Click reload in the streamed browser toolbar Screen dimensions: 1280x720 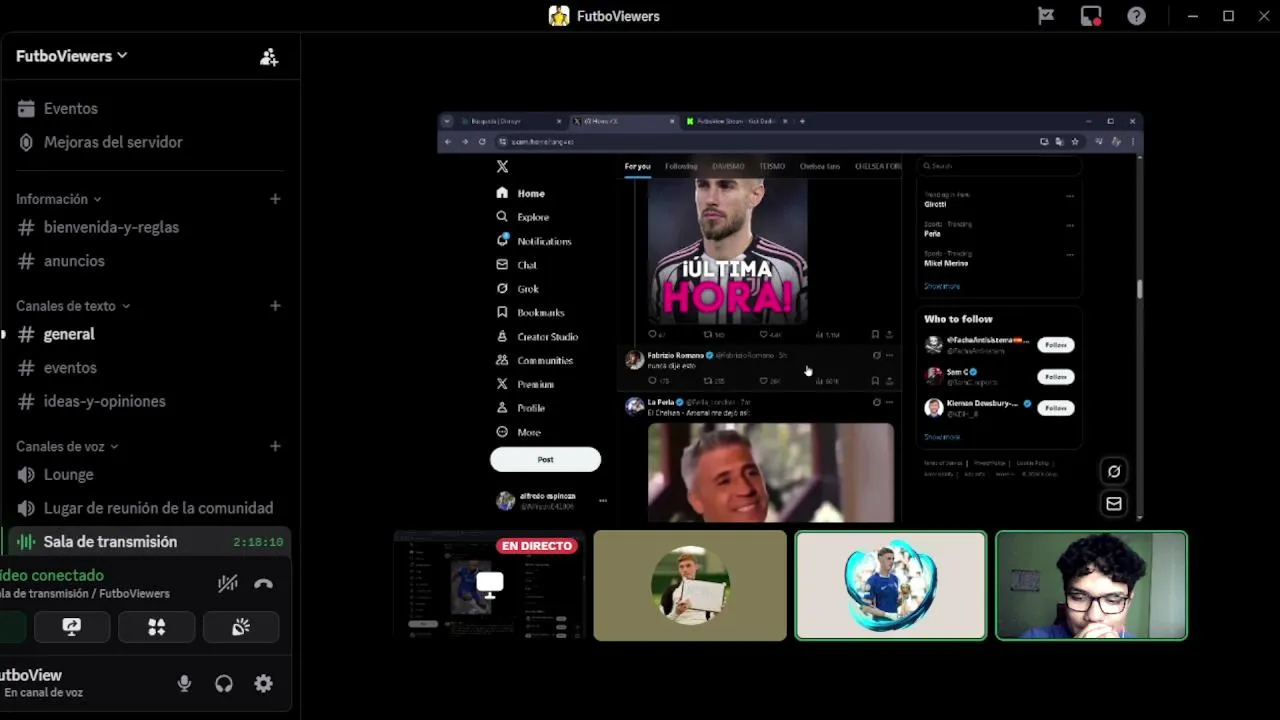482,142
